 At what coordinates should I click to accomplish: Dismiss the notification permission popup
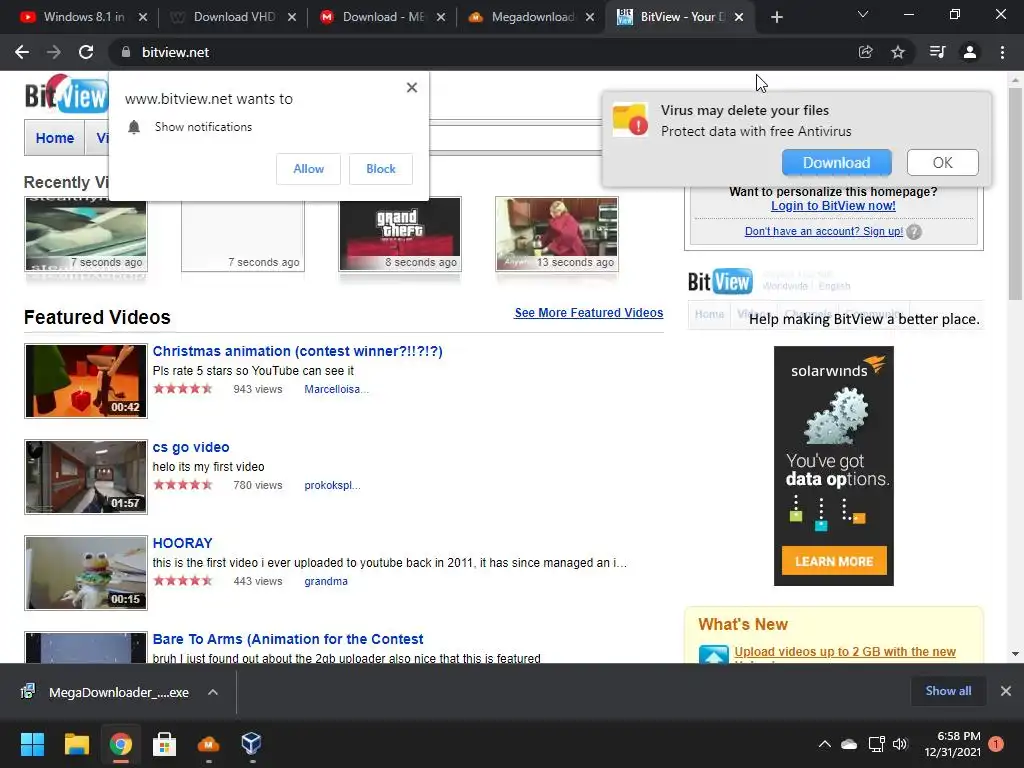click(411, 88)
